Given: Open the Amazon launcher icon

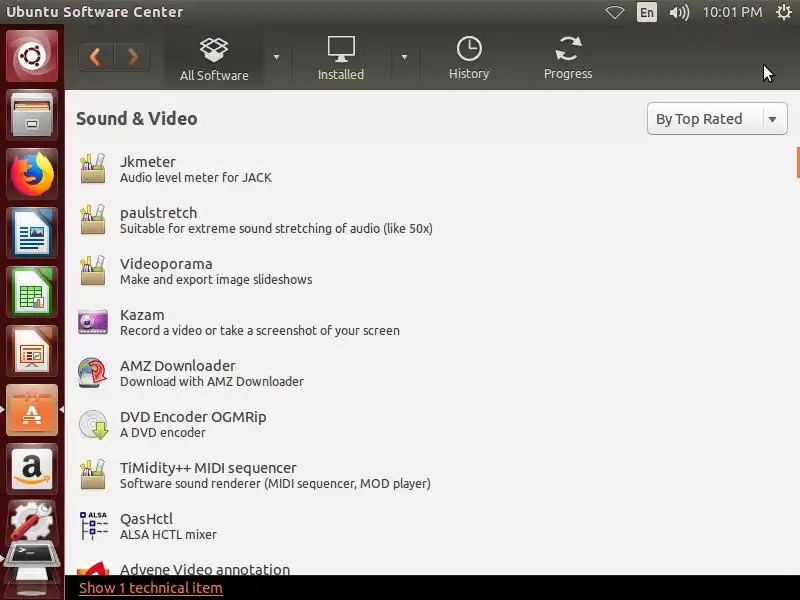Looking at the screenshot, I should point(32,469).
